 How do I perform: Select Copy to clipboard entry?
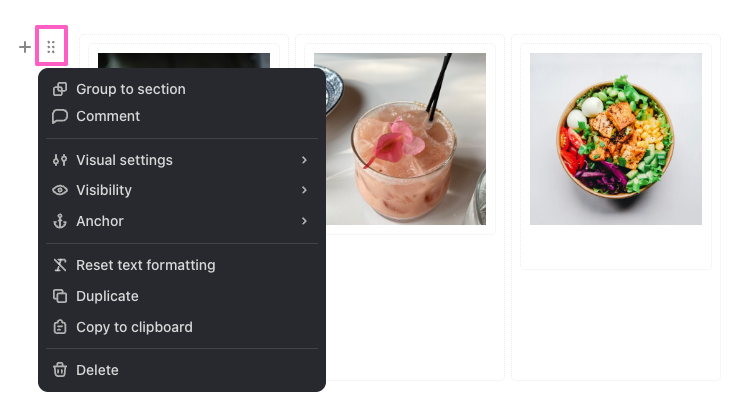(182, 327)
